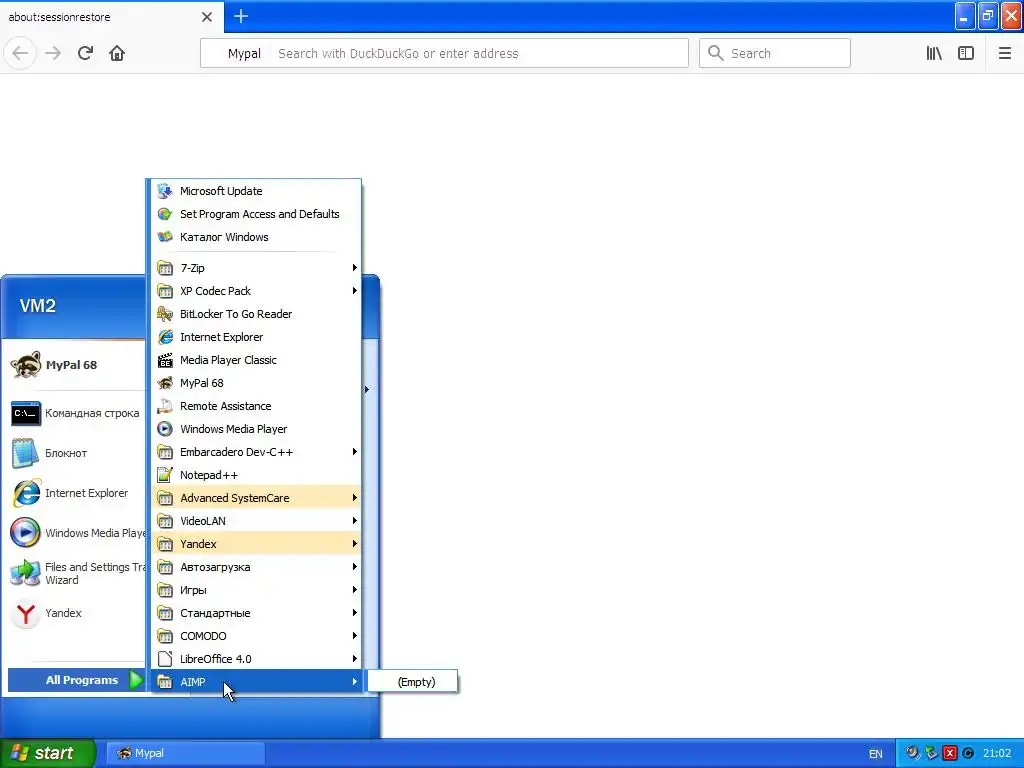
Task: Click the Search box field
Action: pos(775,54)
